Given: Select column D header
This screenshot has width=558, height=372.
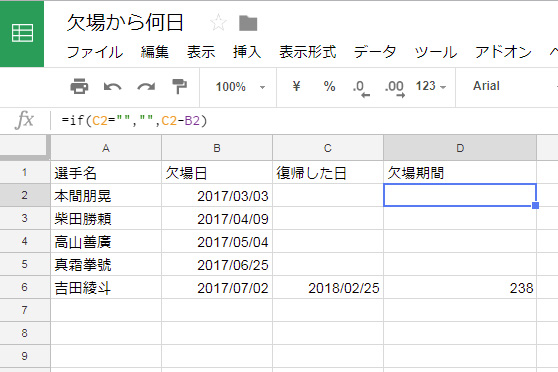Looking at the screenshot, I should click(x=460, y=148).
